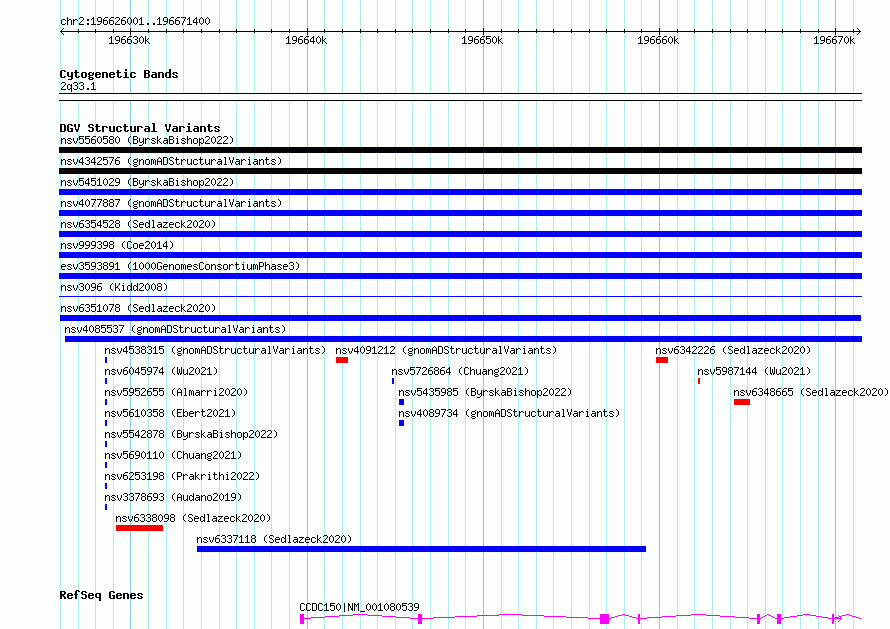The width and height of the screenshot is (890, 629).
Task: Click the nsv999398 Coe2014 variant label
Action: (x=117, y=245)
